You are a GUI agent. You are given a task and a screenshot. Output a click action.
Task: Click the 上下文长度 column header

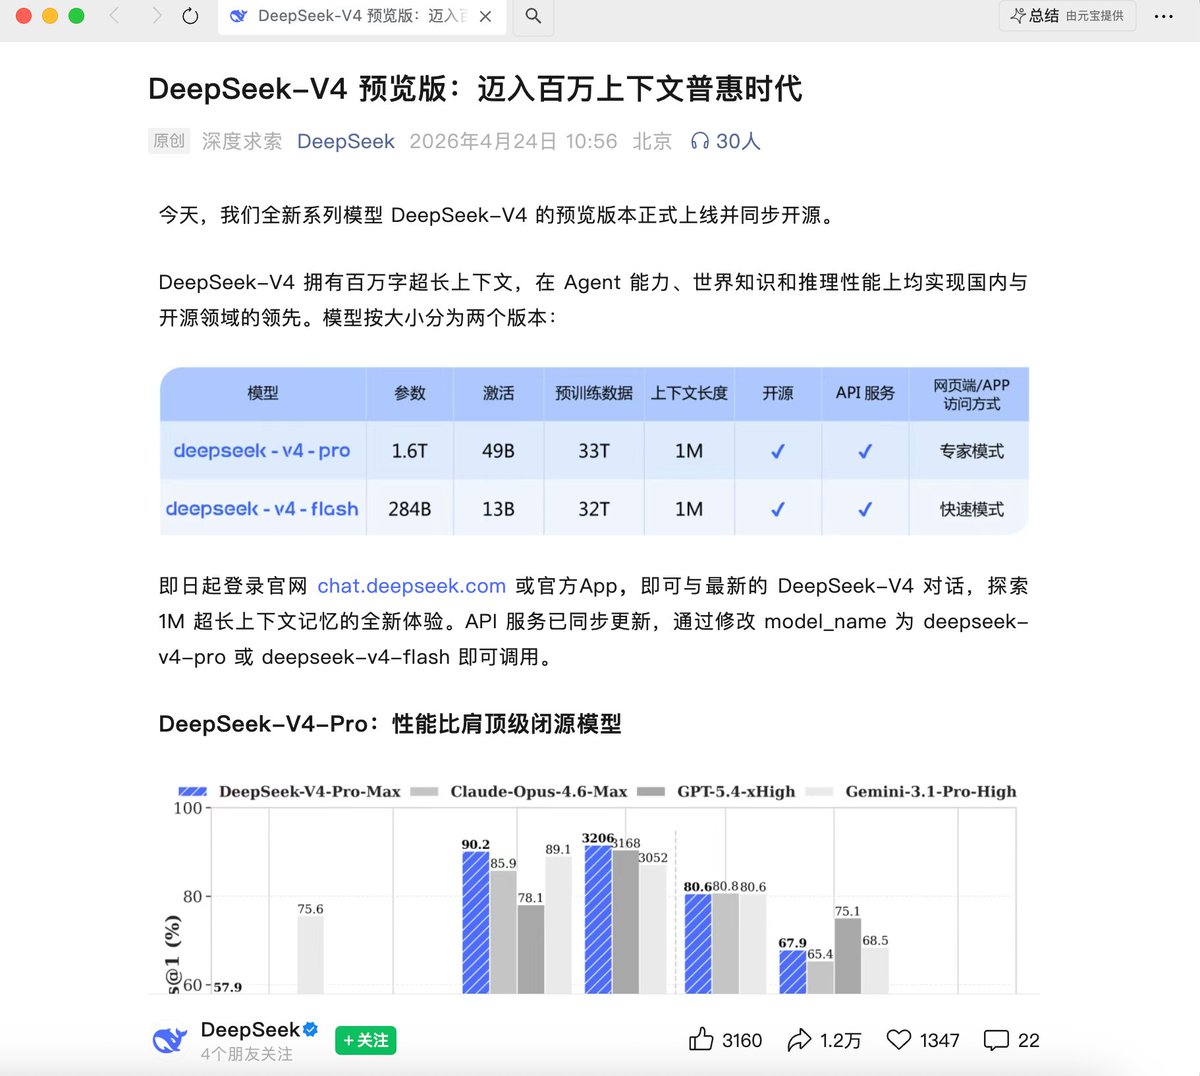point(689,393)
